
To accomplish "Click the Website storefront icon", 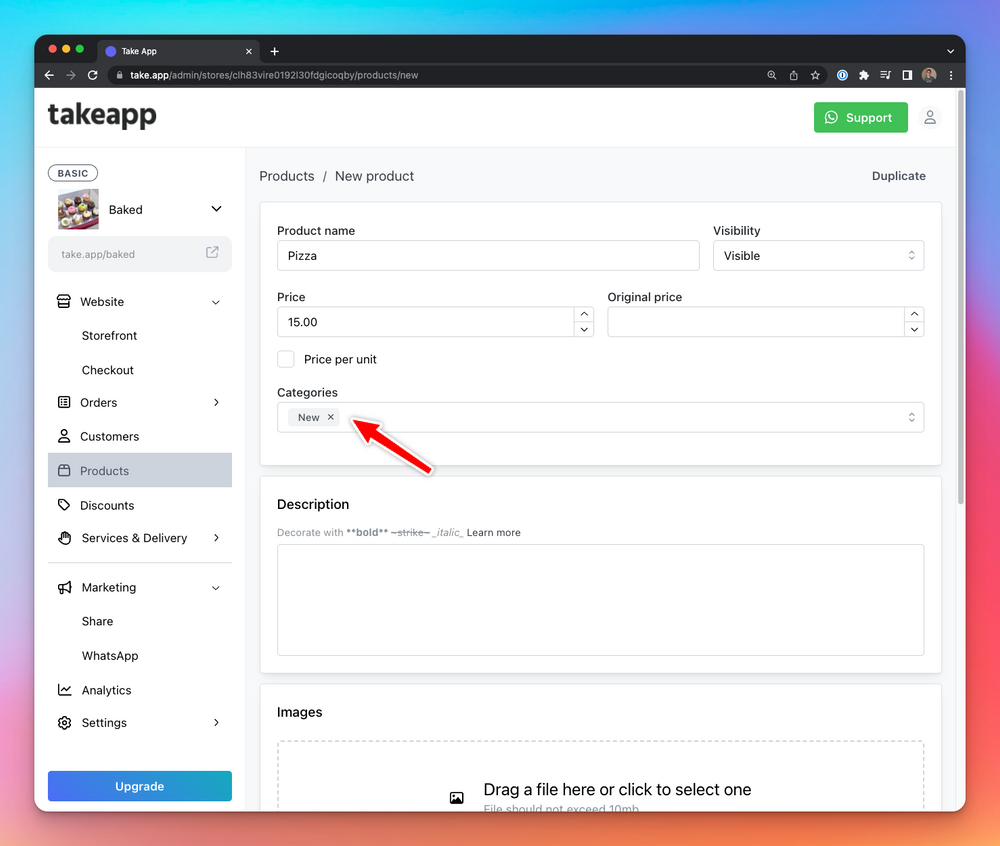I will pos(64,302).
